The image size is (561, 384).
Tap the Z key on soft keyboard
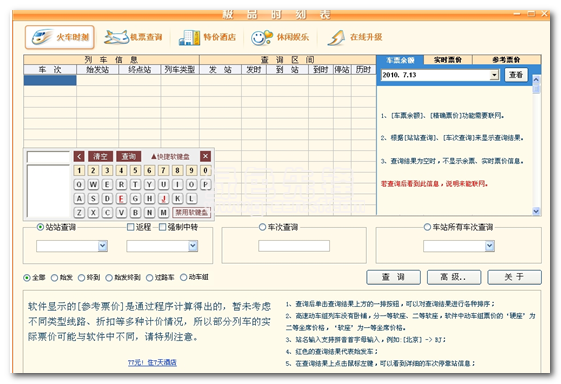tap(79, 212)
